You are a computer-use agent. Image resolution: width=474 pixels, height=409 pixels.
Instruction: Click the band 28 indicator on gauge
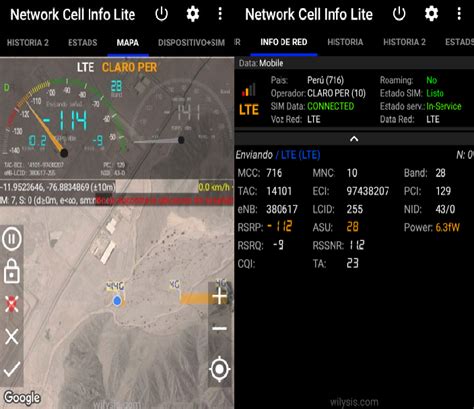116,86
